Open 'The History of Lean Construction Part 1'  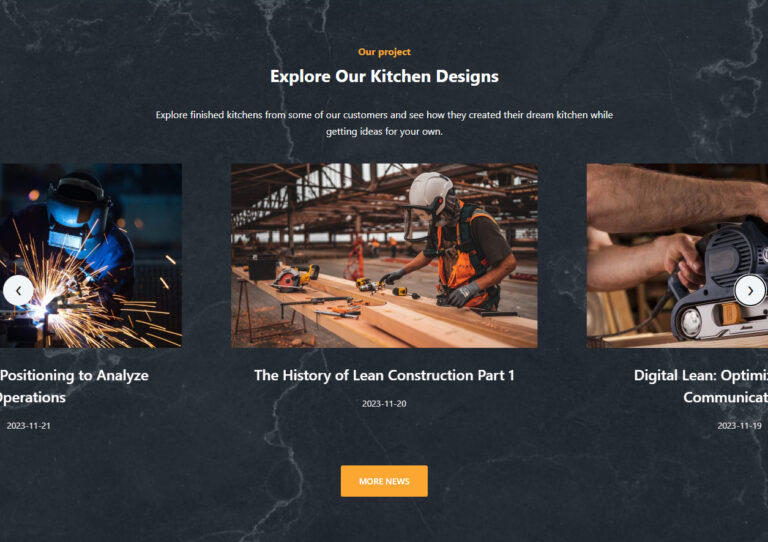pyautogui.click(x=384, y=376)
